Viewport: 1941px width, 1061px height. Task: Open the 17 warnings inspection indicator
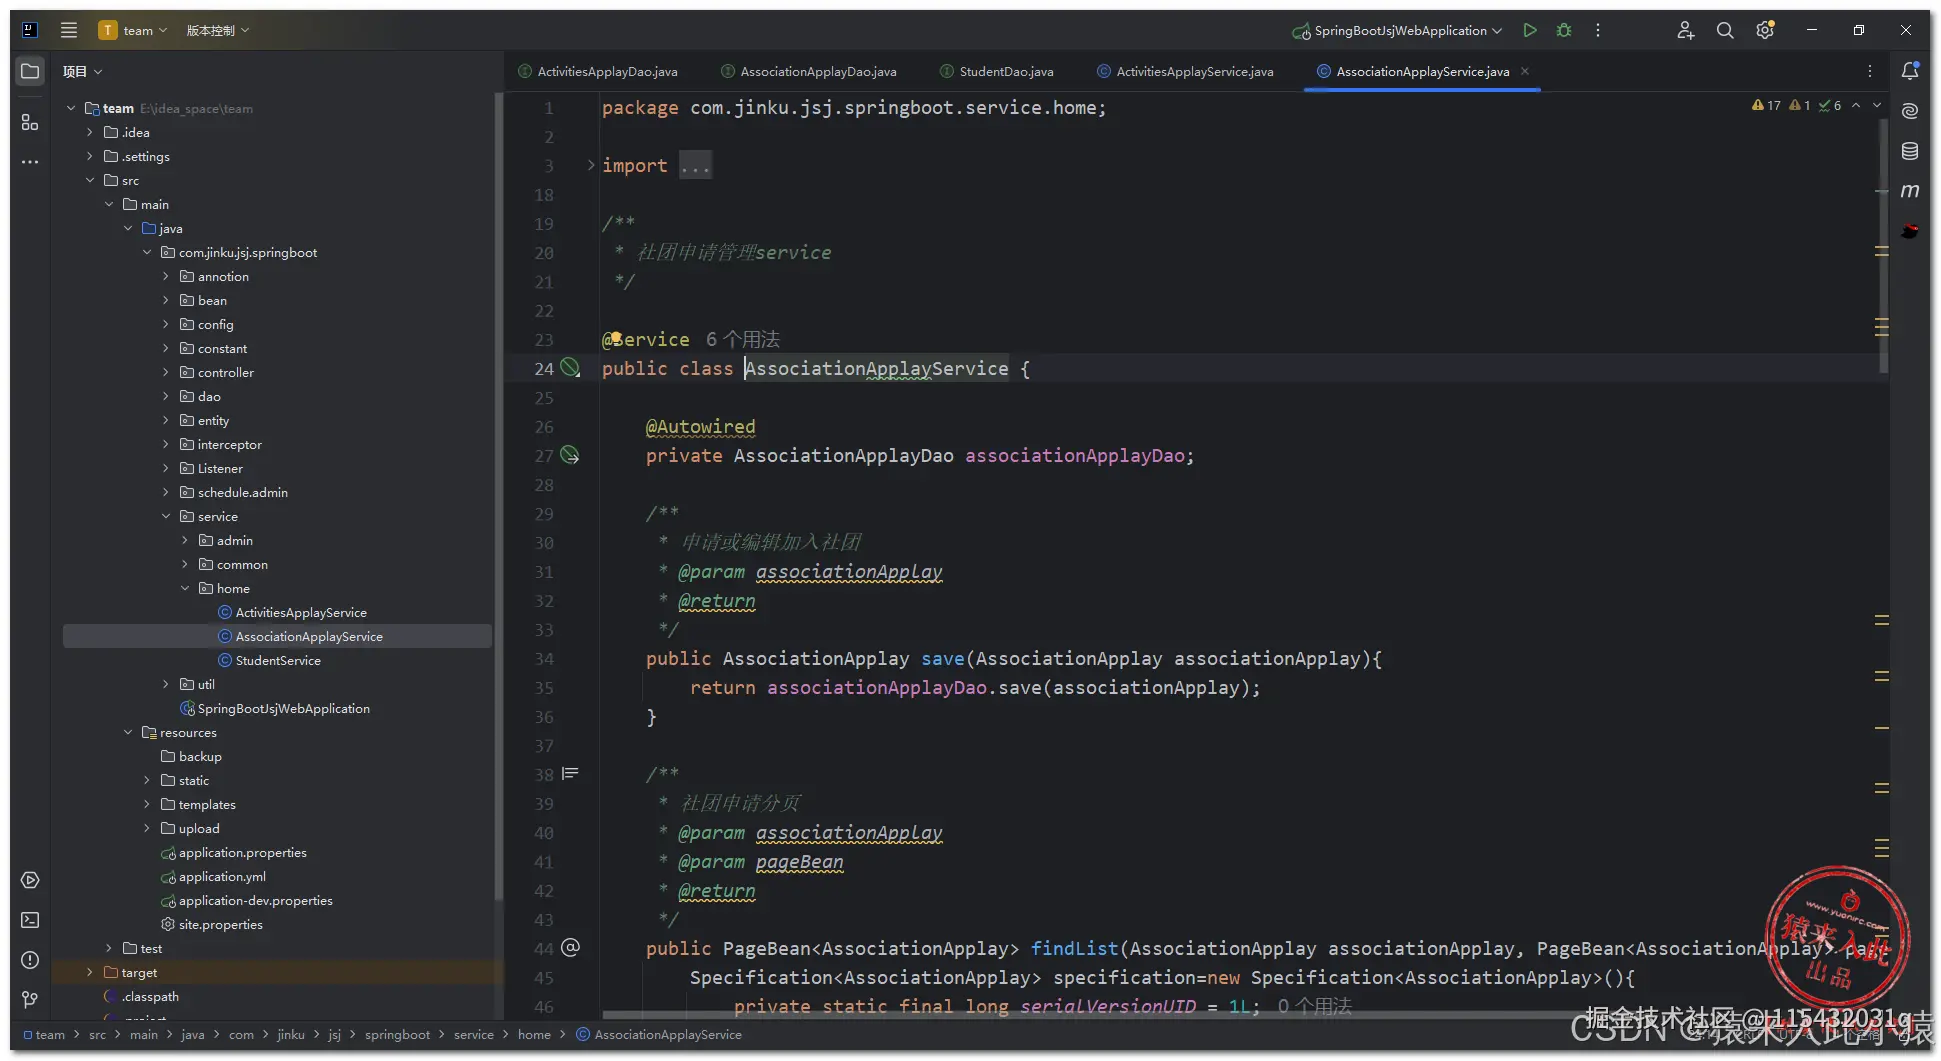(x=1766, y=105)
